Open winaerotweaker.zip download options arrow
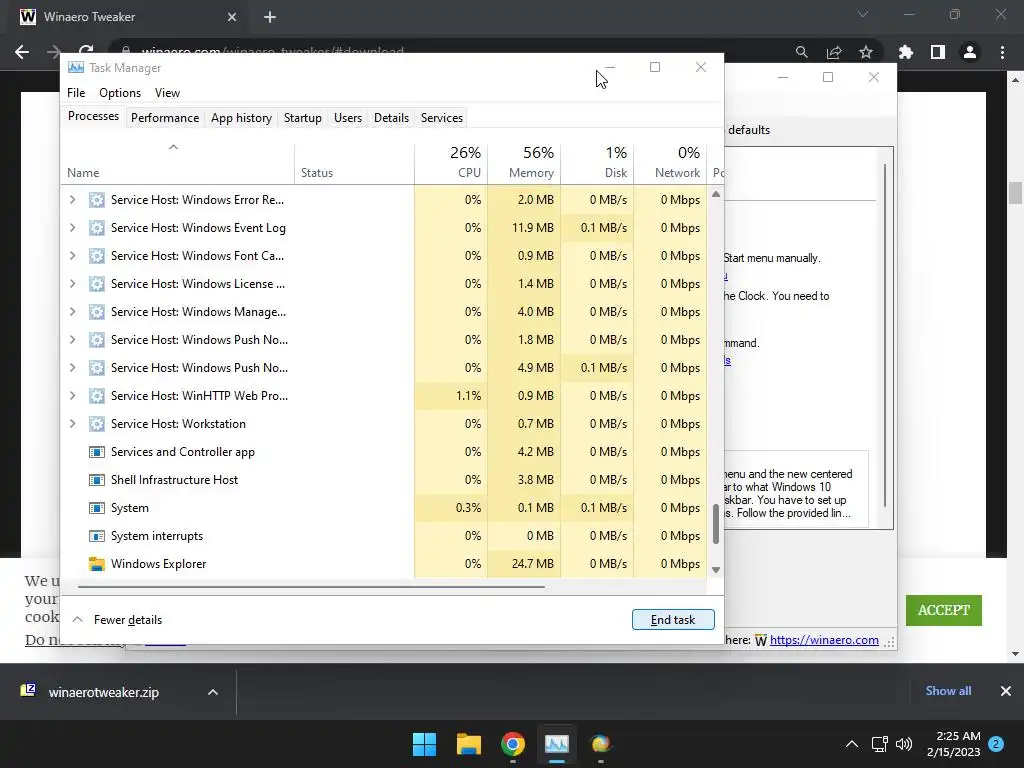The width and height of the screenshot is (1024, 768). (213, 692)
